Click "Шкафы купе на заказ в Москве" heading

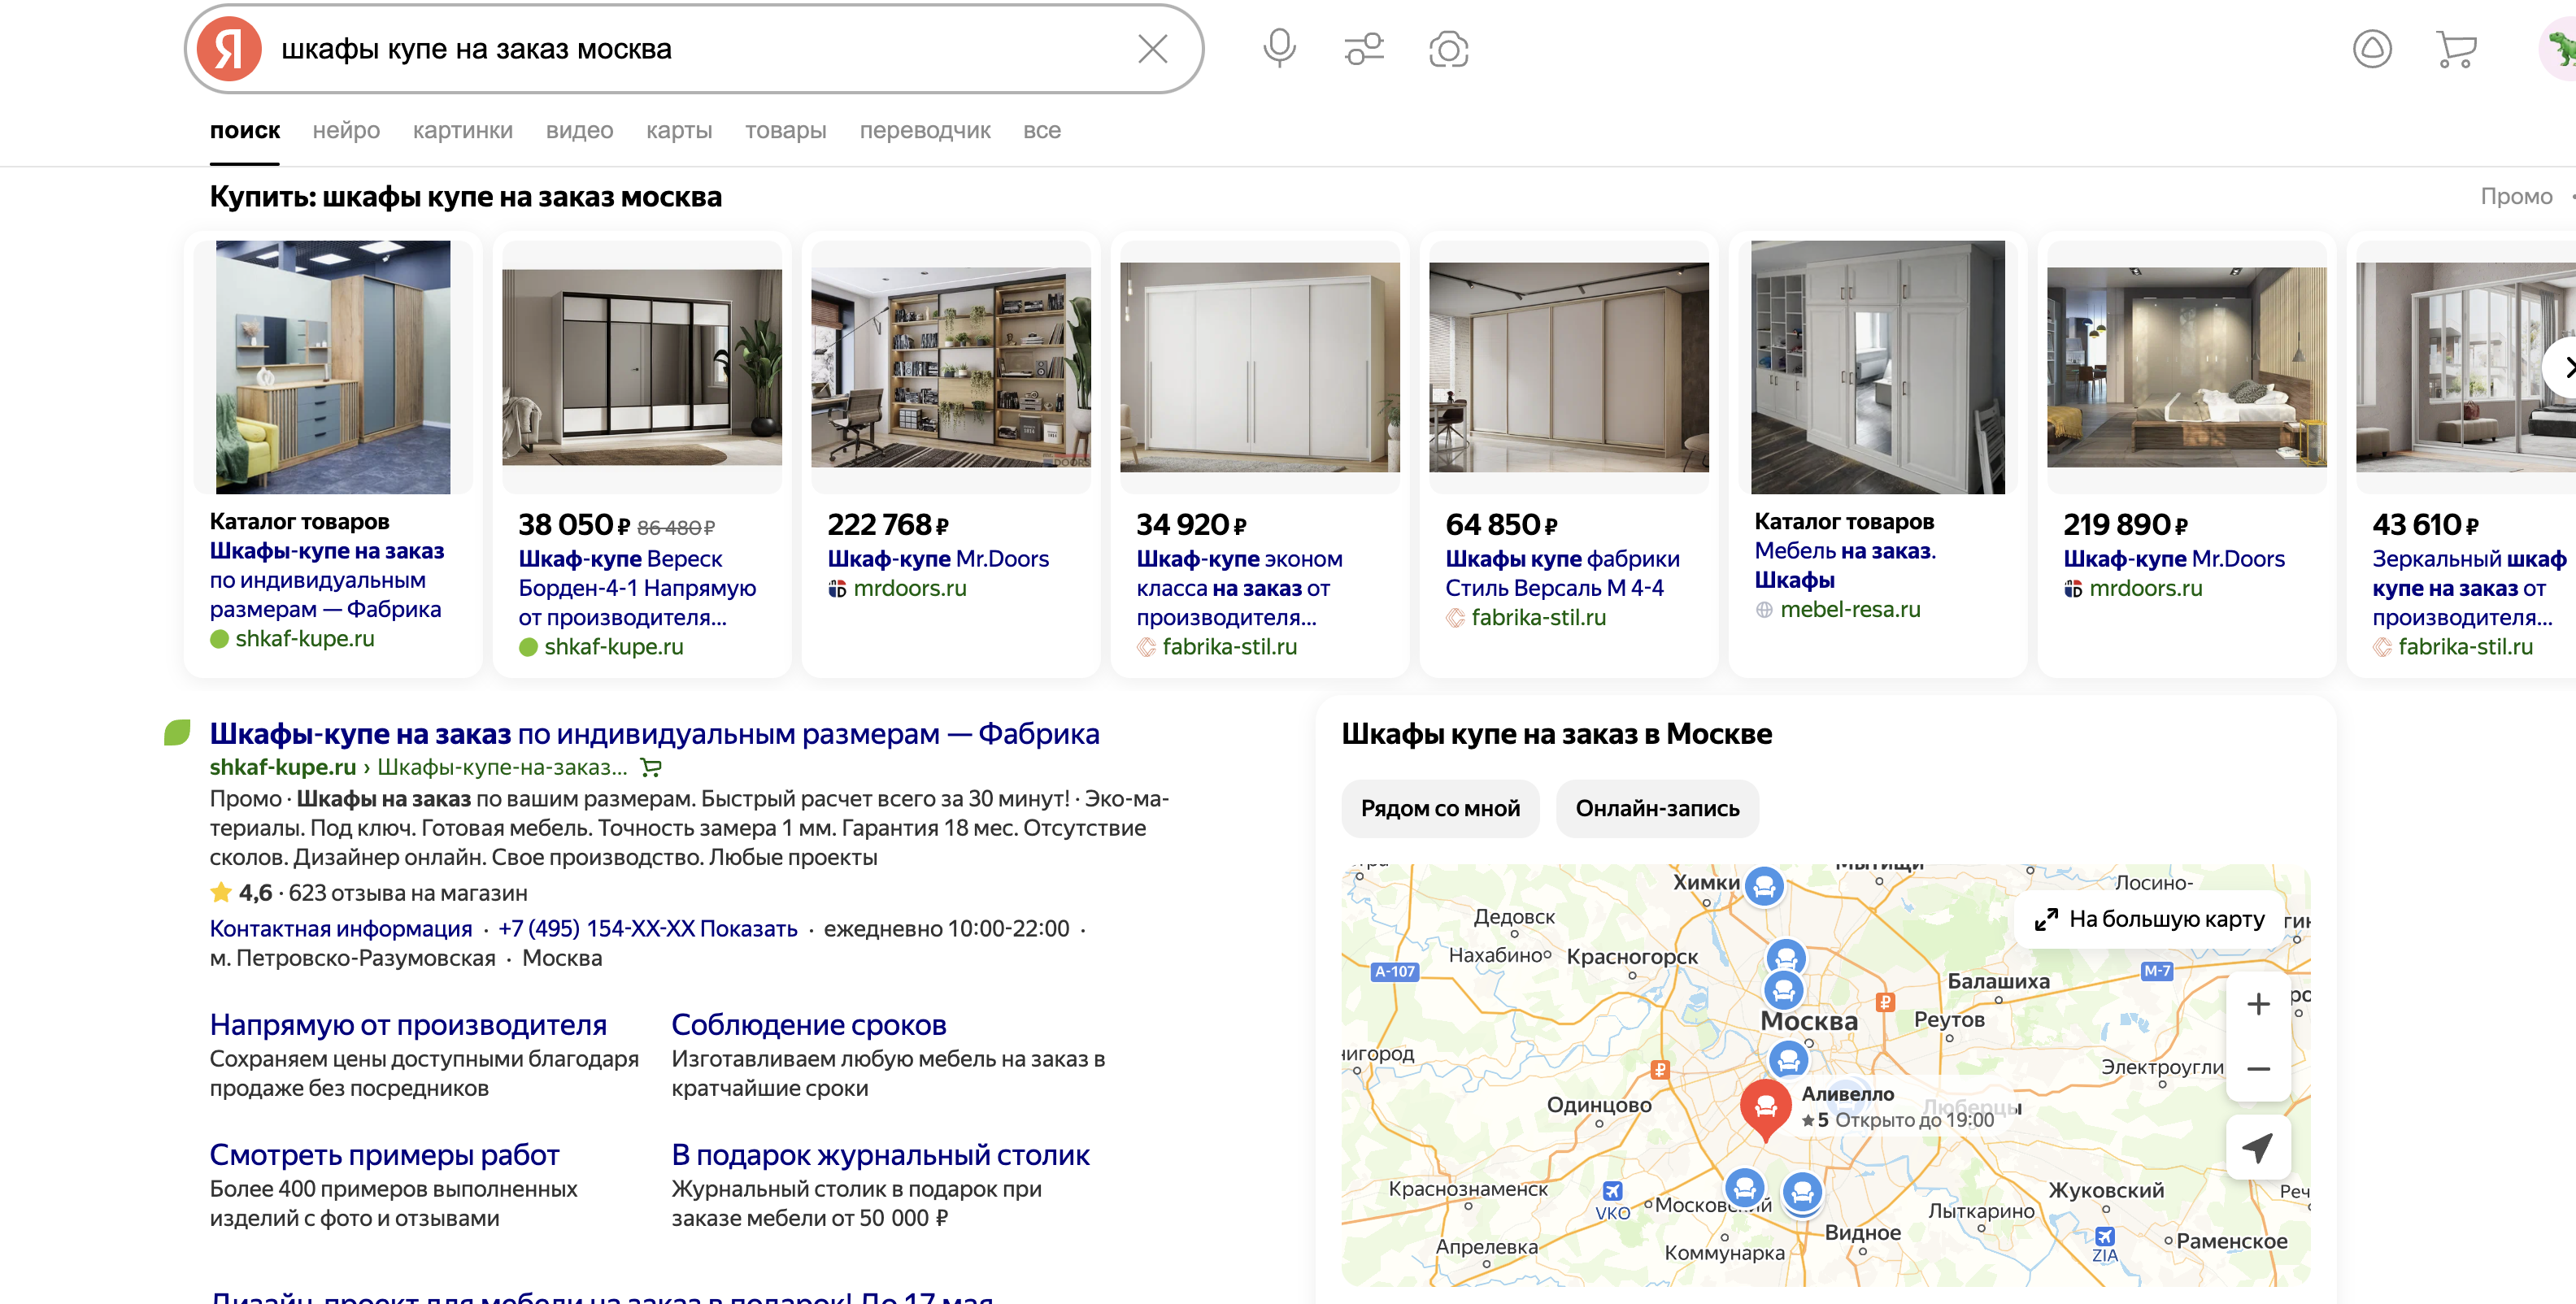(x=1556, y=733)
